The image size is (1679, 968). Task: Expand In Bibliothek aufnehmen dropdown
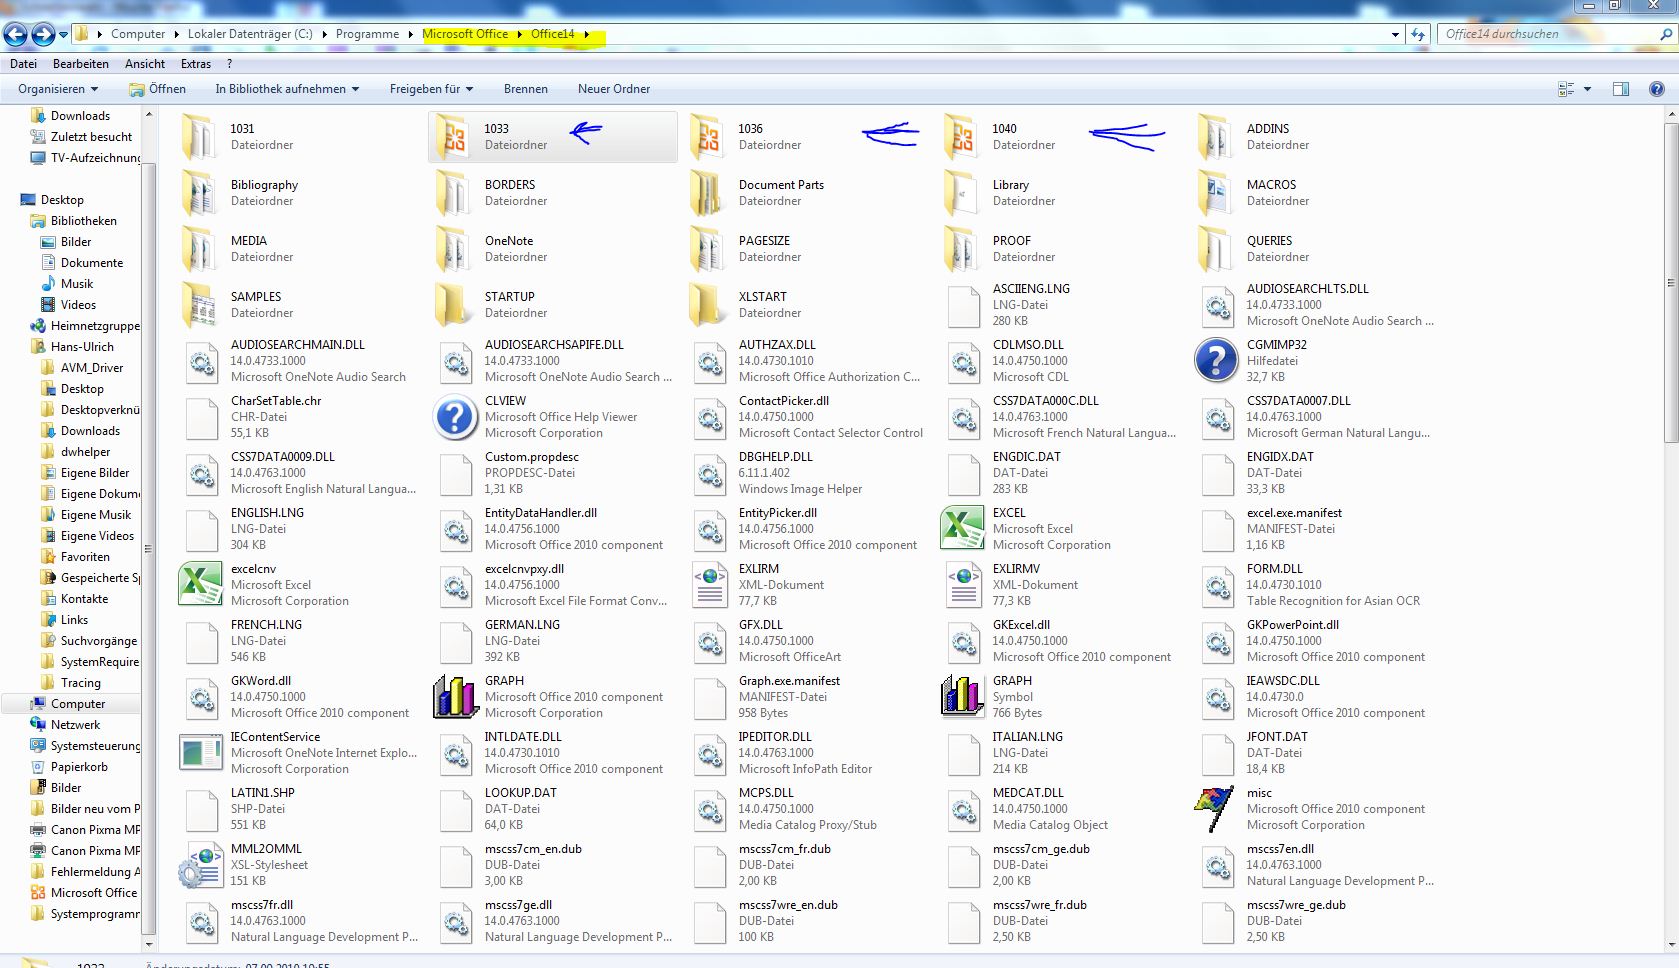[x=287, y=89]
